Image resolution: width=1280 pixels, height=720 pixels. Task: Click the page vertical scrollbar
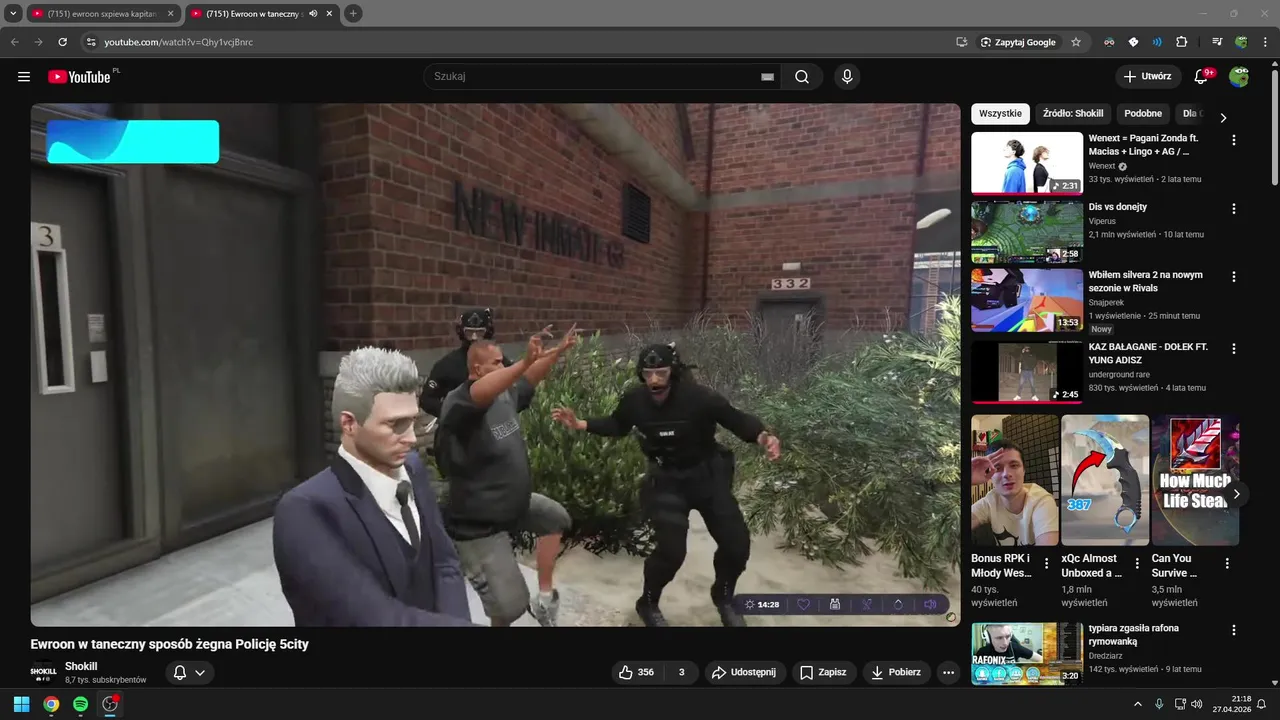[x=1274, y=125]
